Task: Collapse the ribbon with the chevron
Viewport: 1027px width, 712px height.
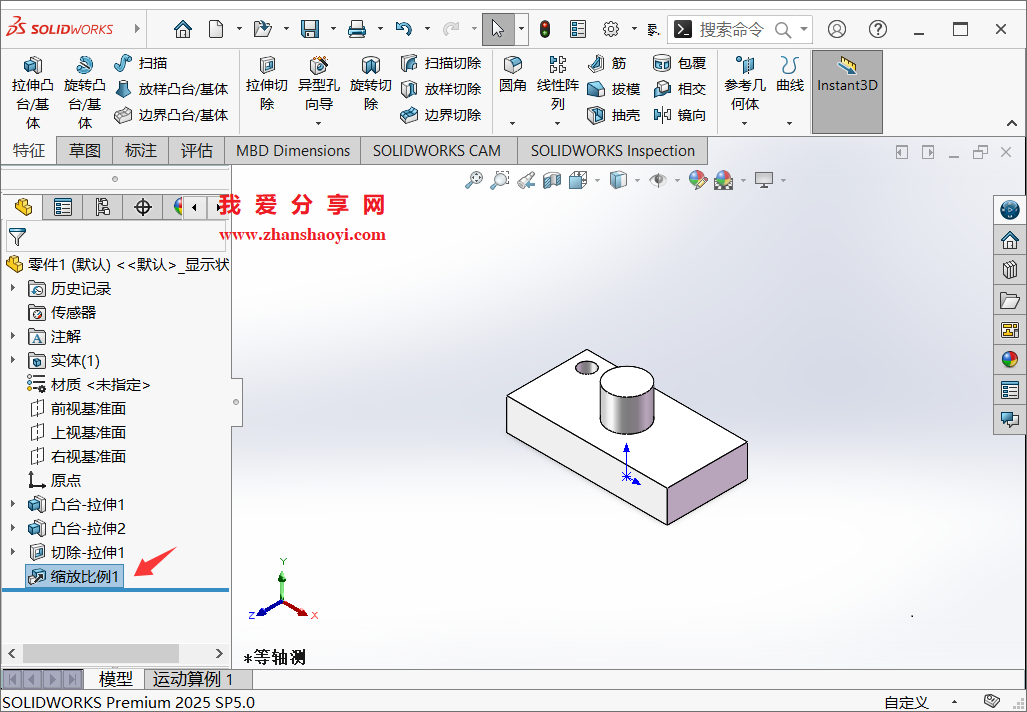Action: [x=1011, y=123]
